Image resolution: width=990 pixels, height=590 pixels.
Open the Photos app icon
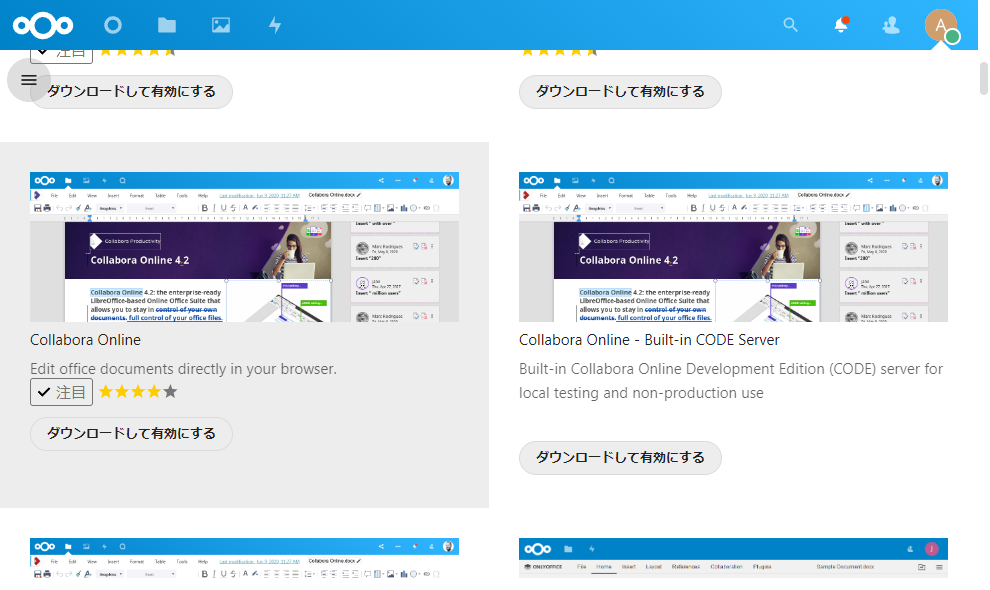coord(221,25)
